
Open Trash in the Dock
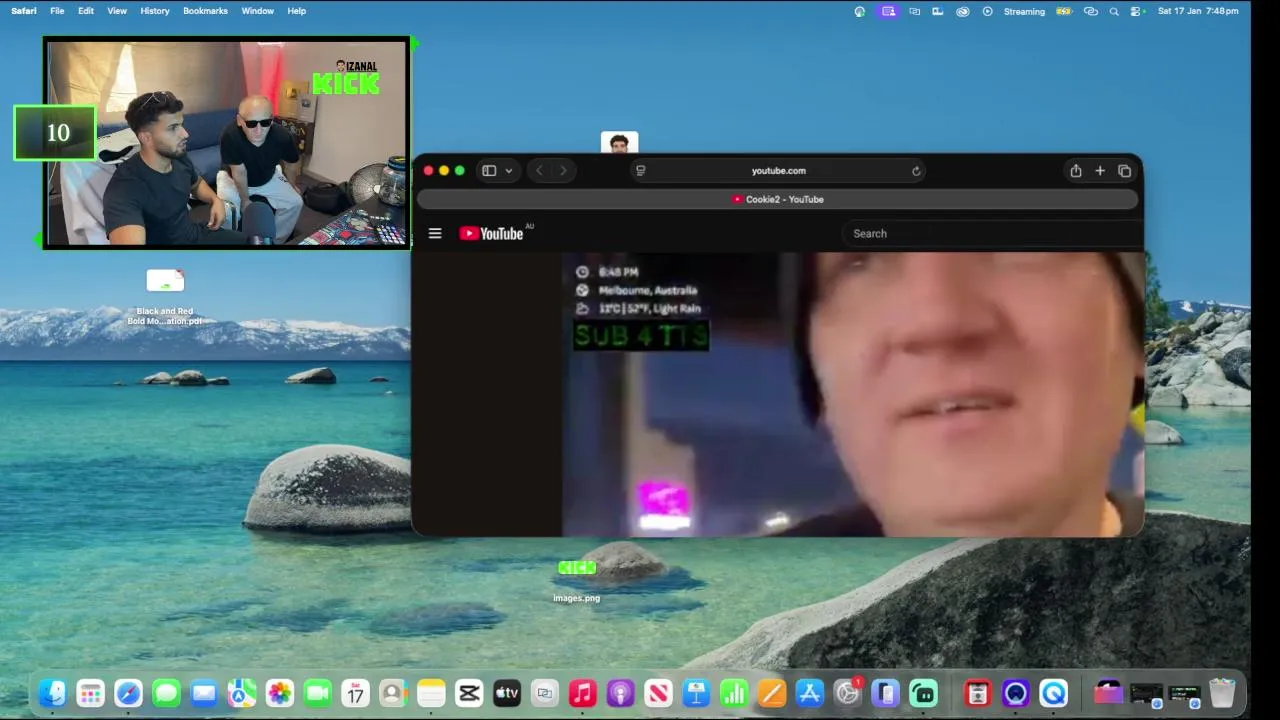[1222, 693]
